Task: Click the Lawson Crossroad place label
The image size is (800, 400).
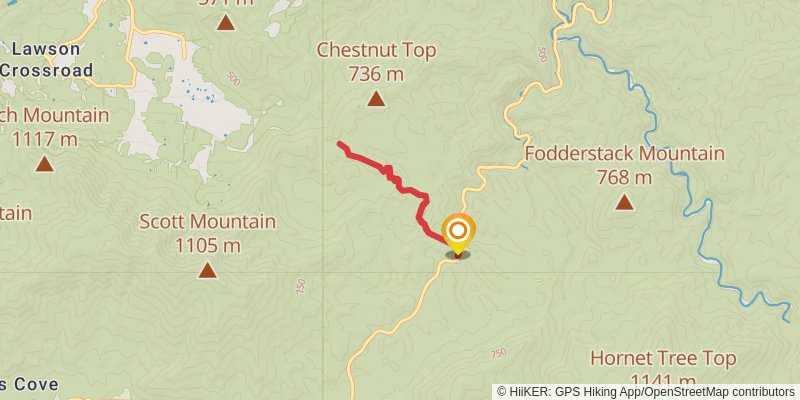Action: pyautogui.click(x=46, y=60)
